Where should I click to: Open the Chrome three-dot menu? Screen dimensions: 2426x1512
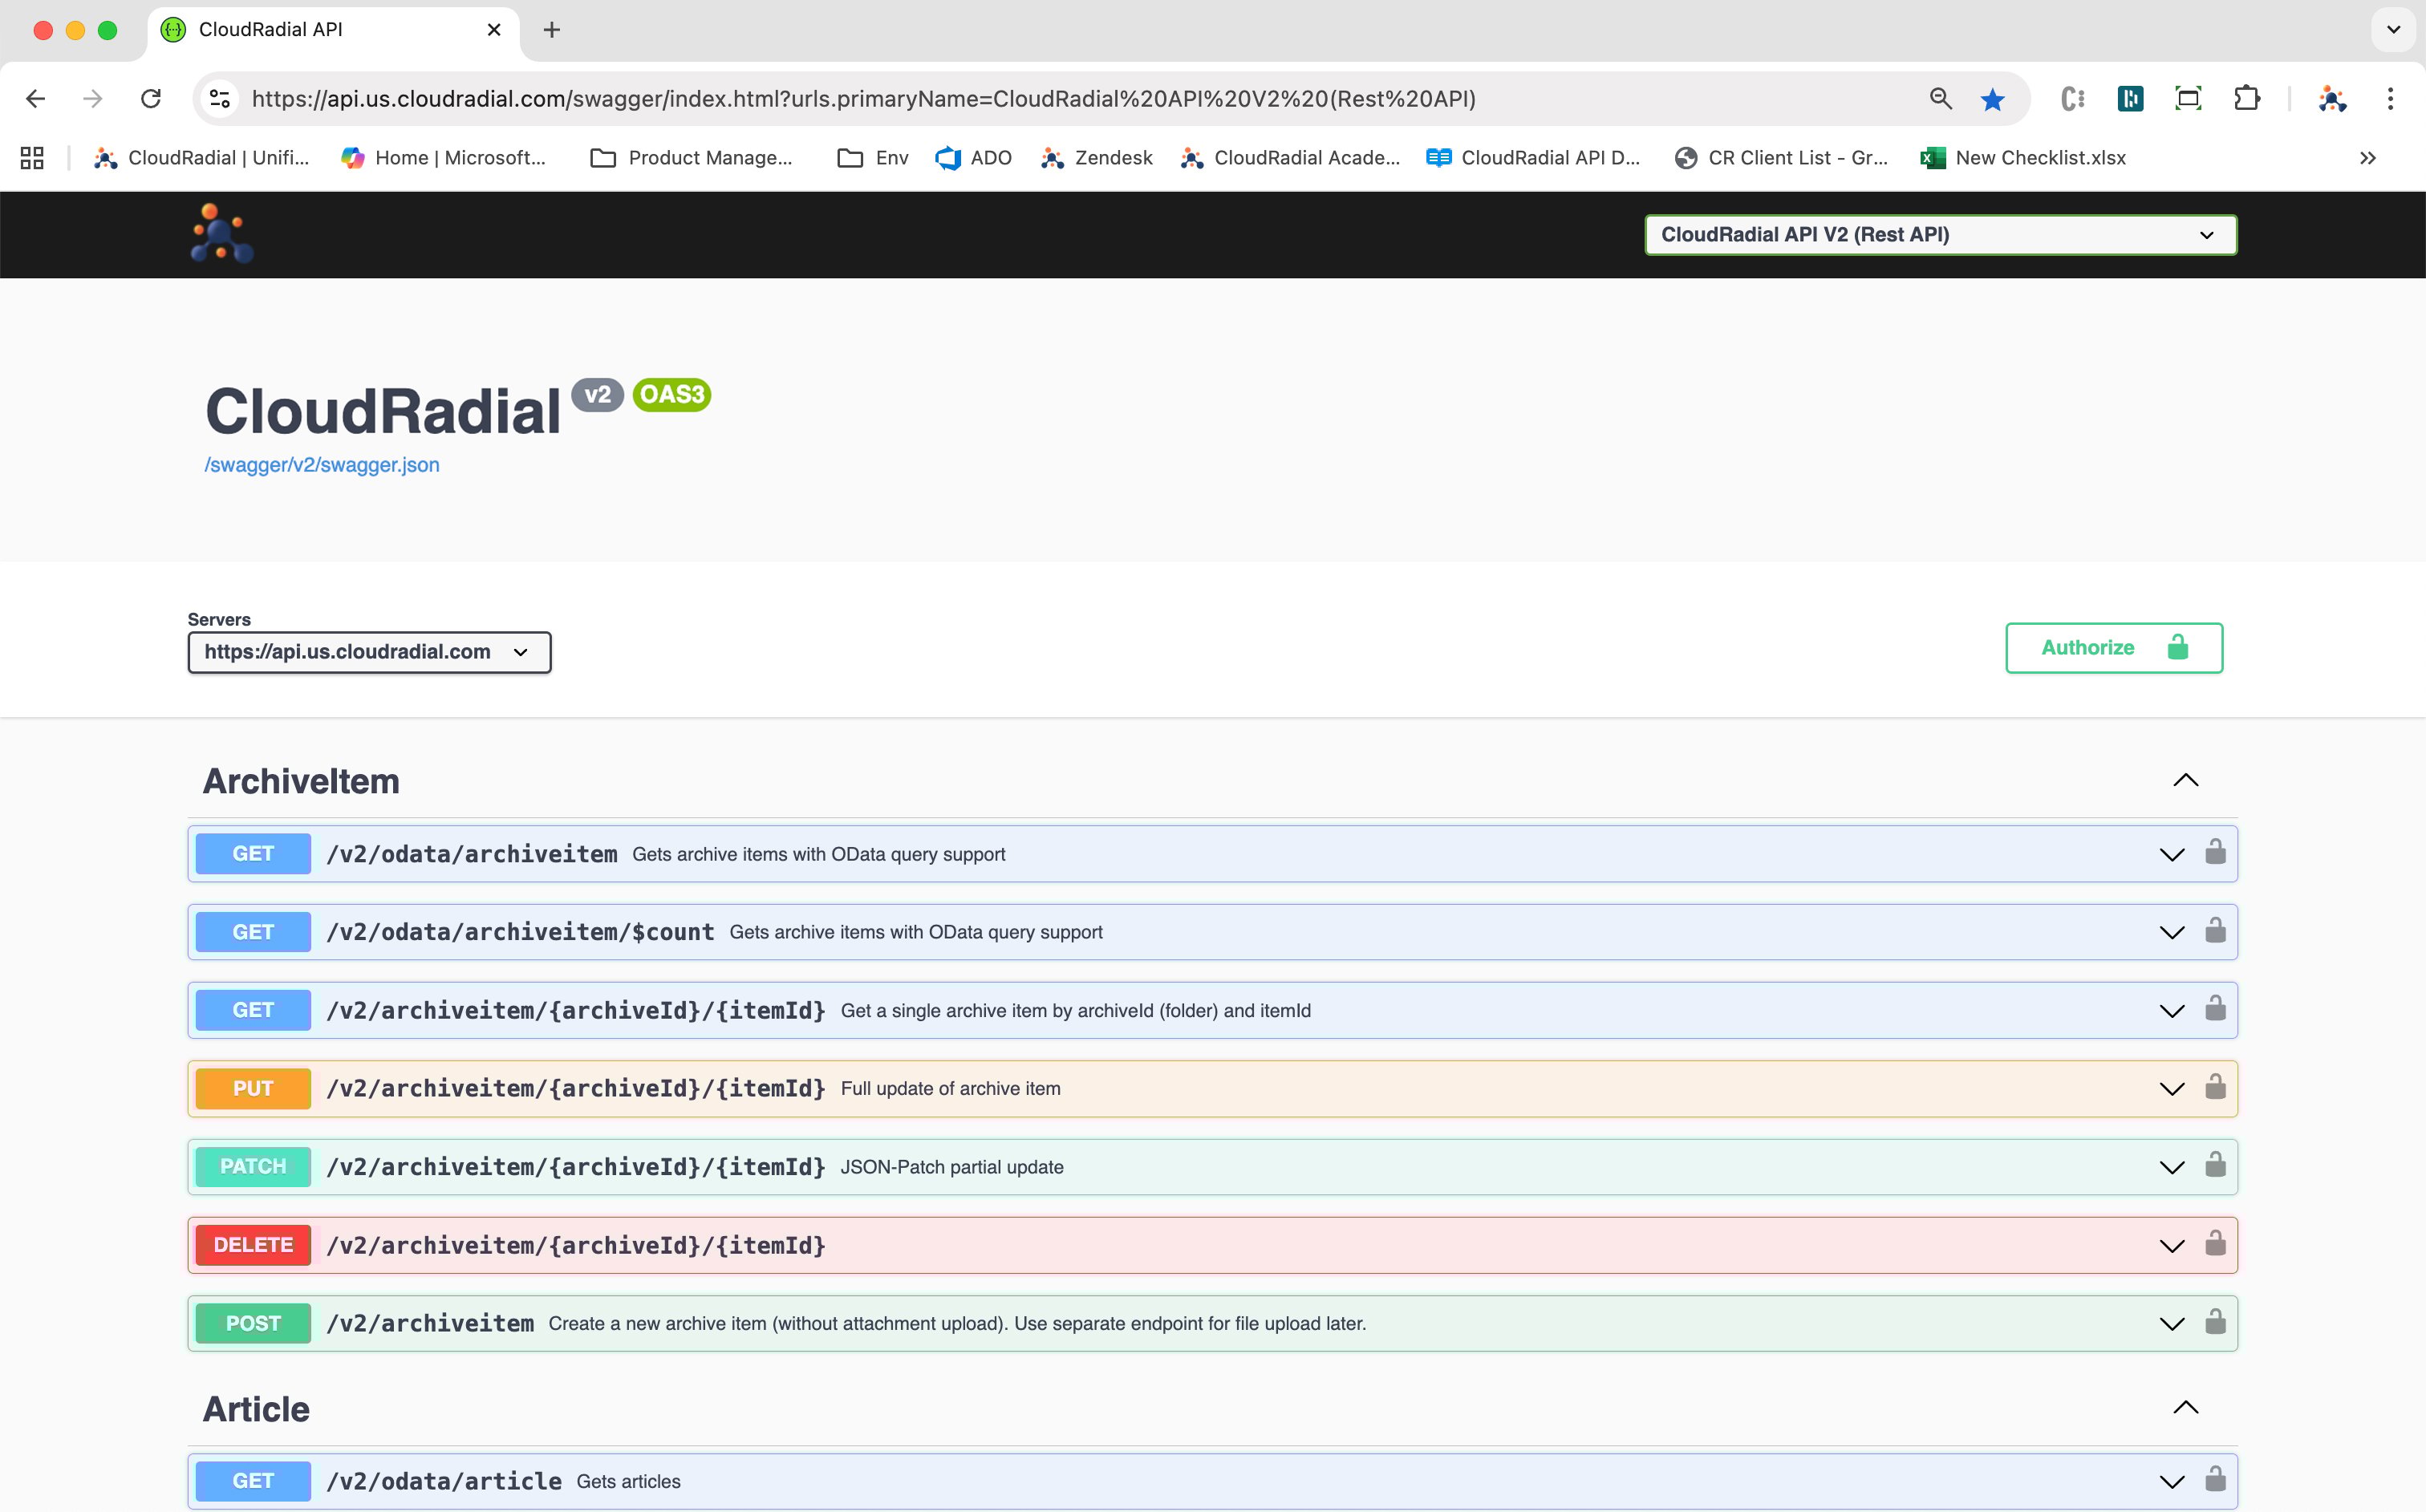pos(2390,98)
